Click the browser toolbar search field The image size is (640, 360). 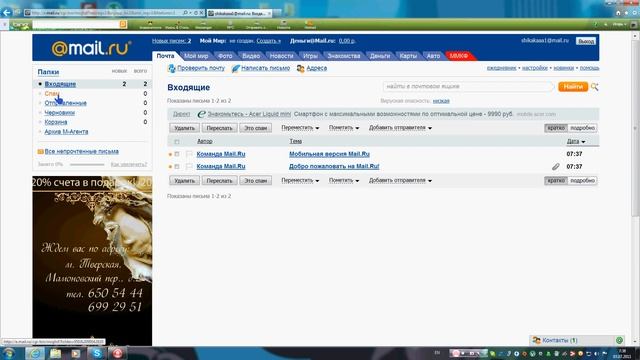[76, 24]
